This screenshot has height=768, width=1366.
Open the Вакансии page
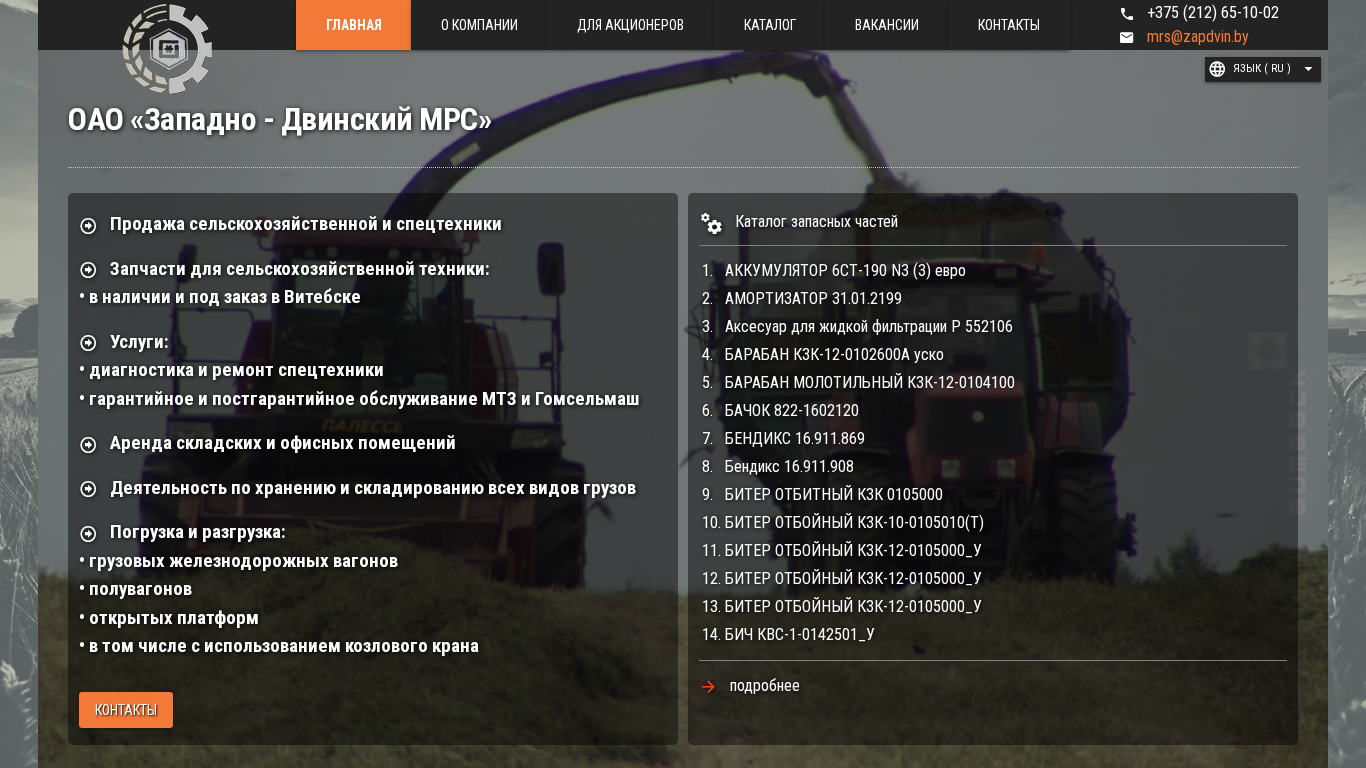point(886,25)
